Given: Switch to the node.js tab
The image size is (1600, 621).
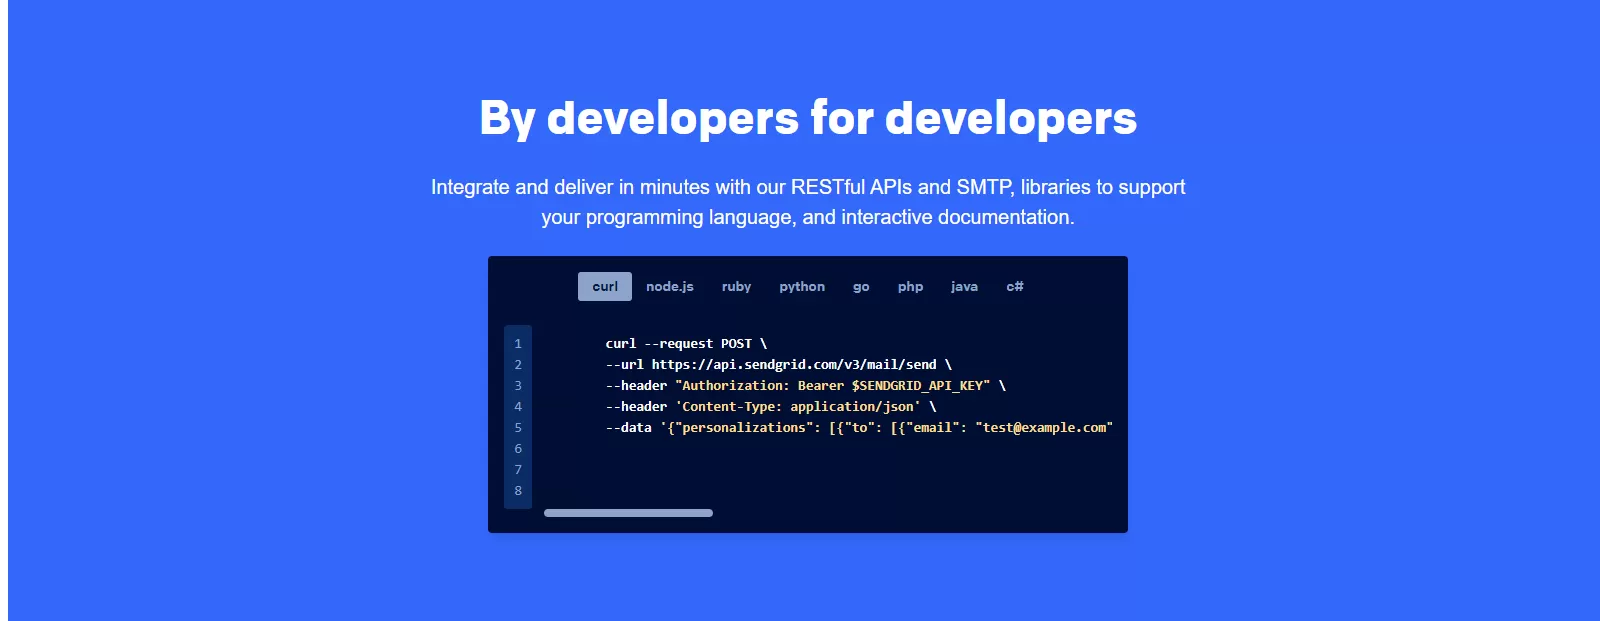Looking at the screenshot, I should (x=669, y=287).
